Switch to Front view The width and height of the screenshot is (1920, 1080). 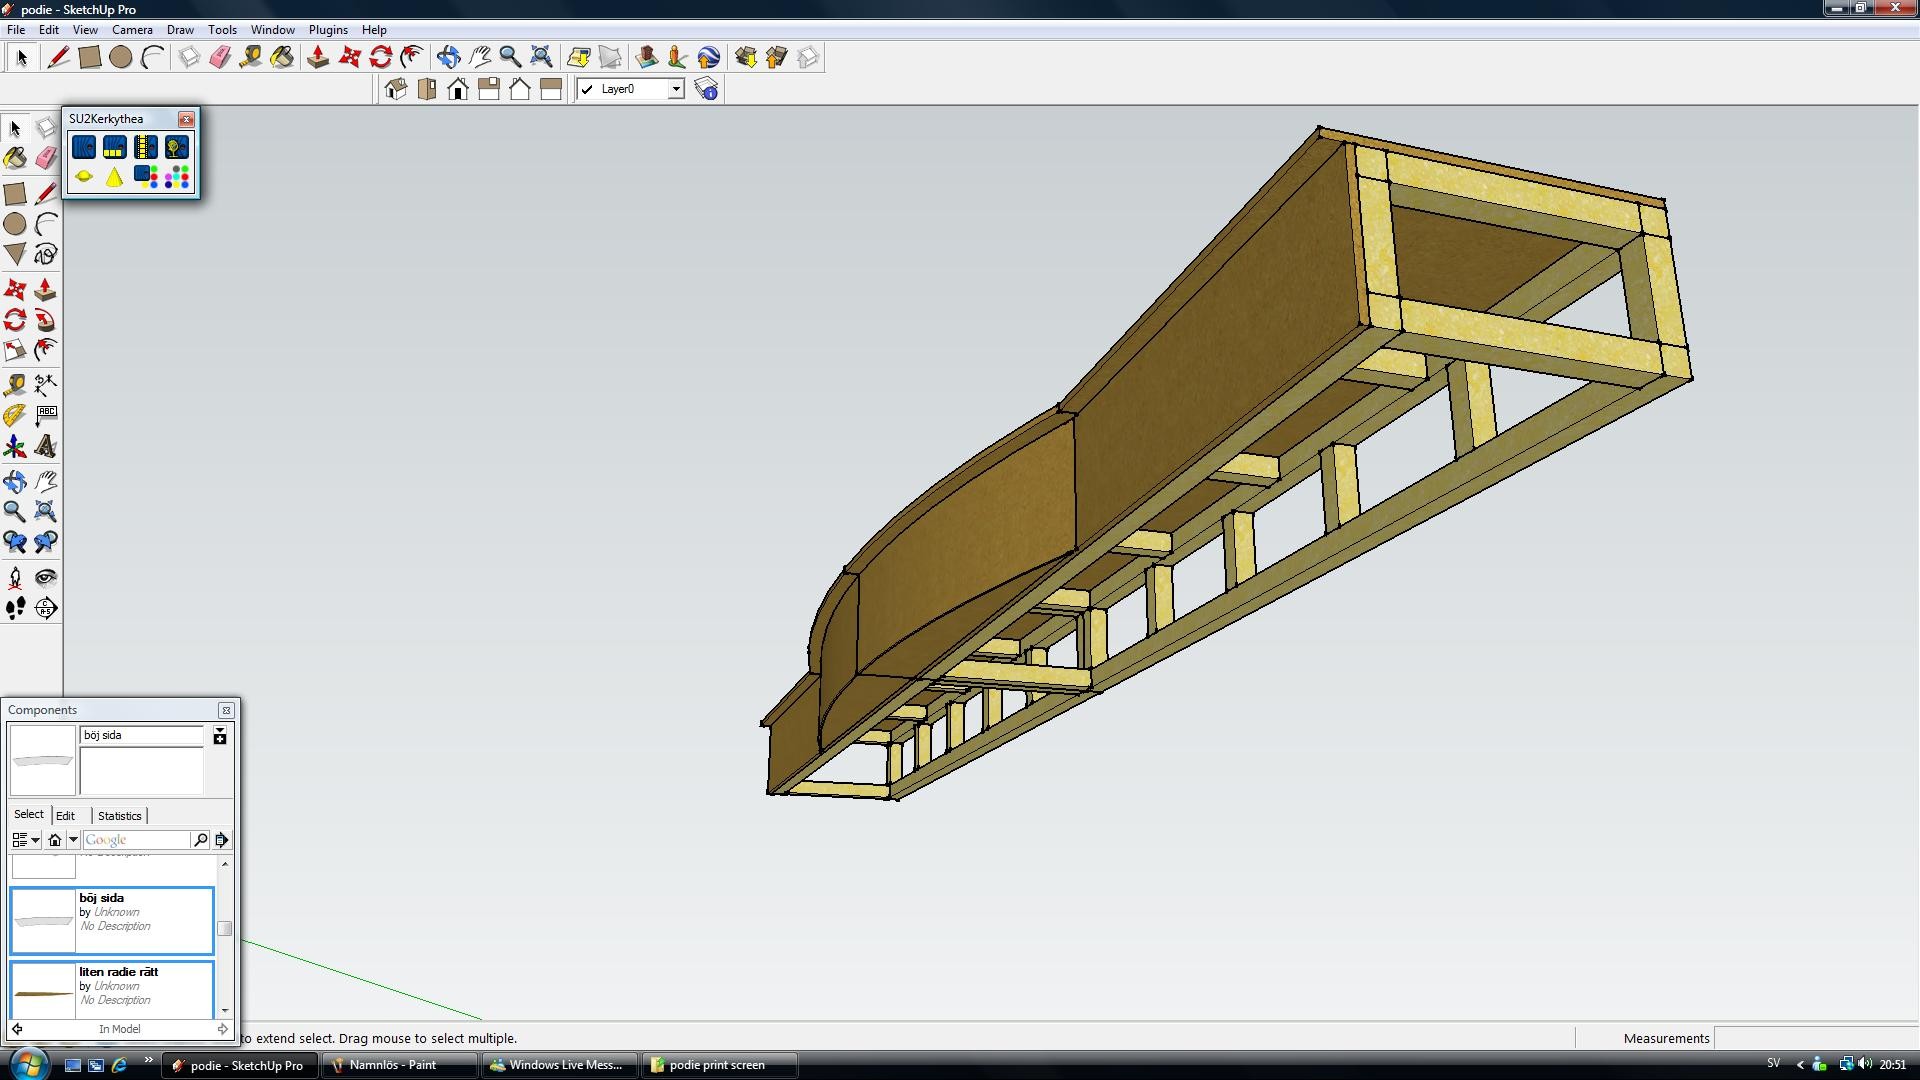tap(458, 89)
